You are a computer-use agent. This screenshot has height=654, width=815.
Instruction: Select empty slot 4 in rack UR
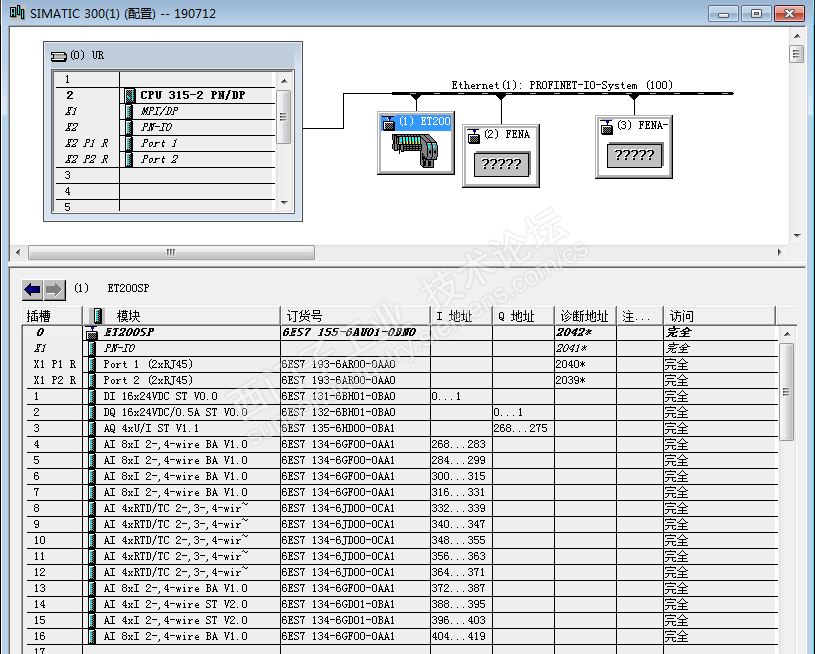(x=165, y=191)
